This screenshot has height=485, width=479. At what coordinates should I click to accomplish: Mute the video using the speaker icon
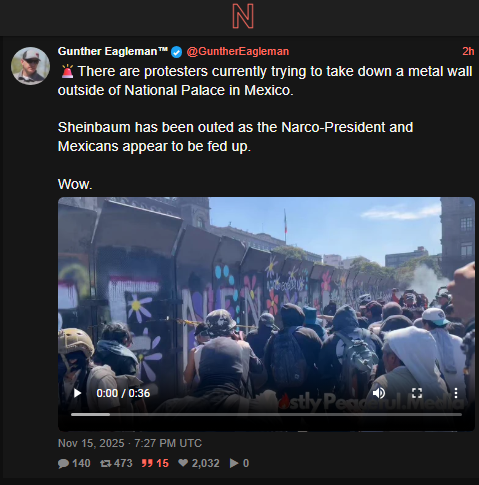coord(378,393)
